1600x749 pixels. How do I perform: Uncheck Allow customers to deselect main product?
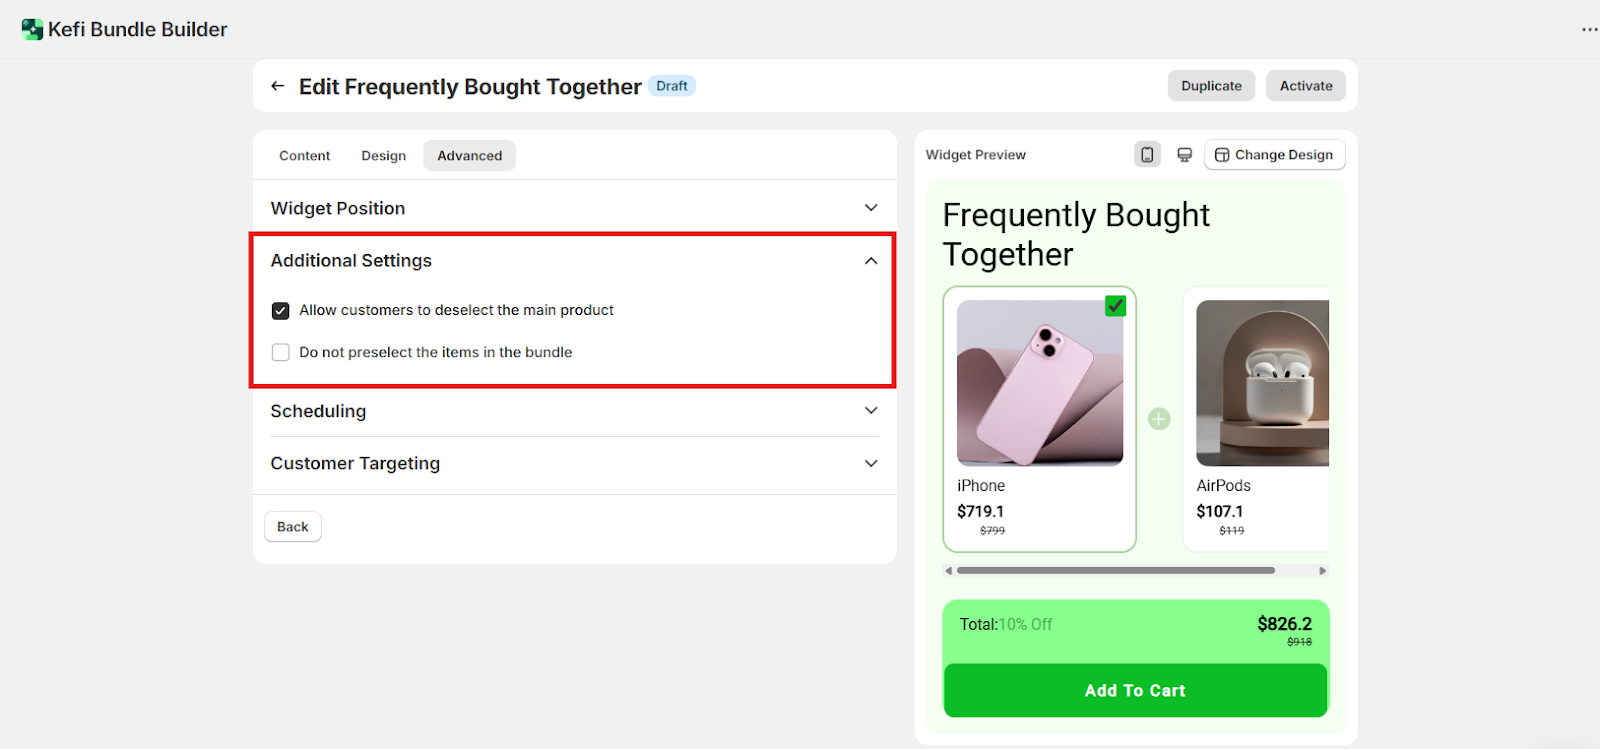tap(281, 311)
